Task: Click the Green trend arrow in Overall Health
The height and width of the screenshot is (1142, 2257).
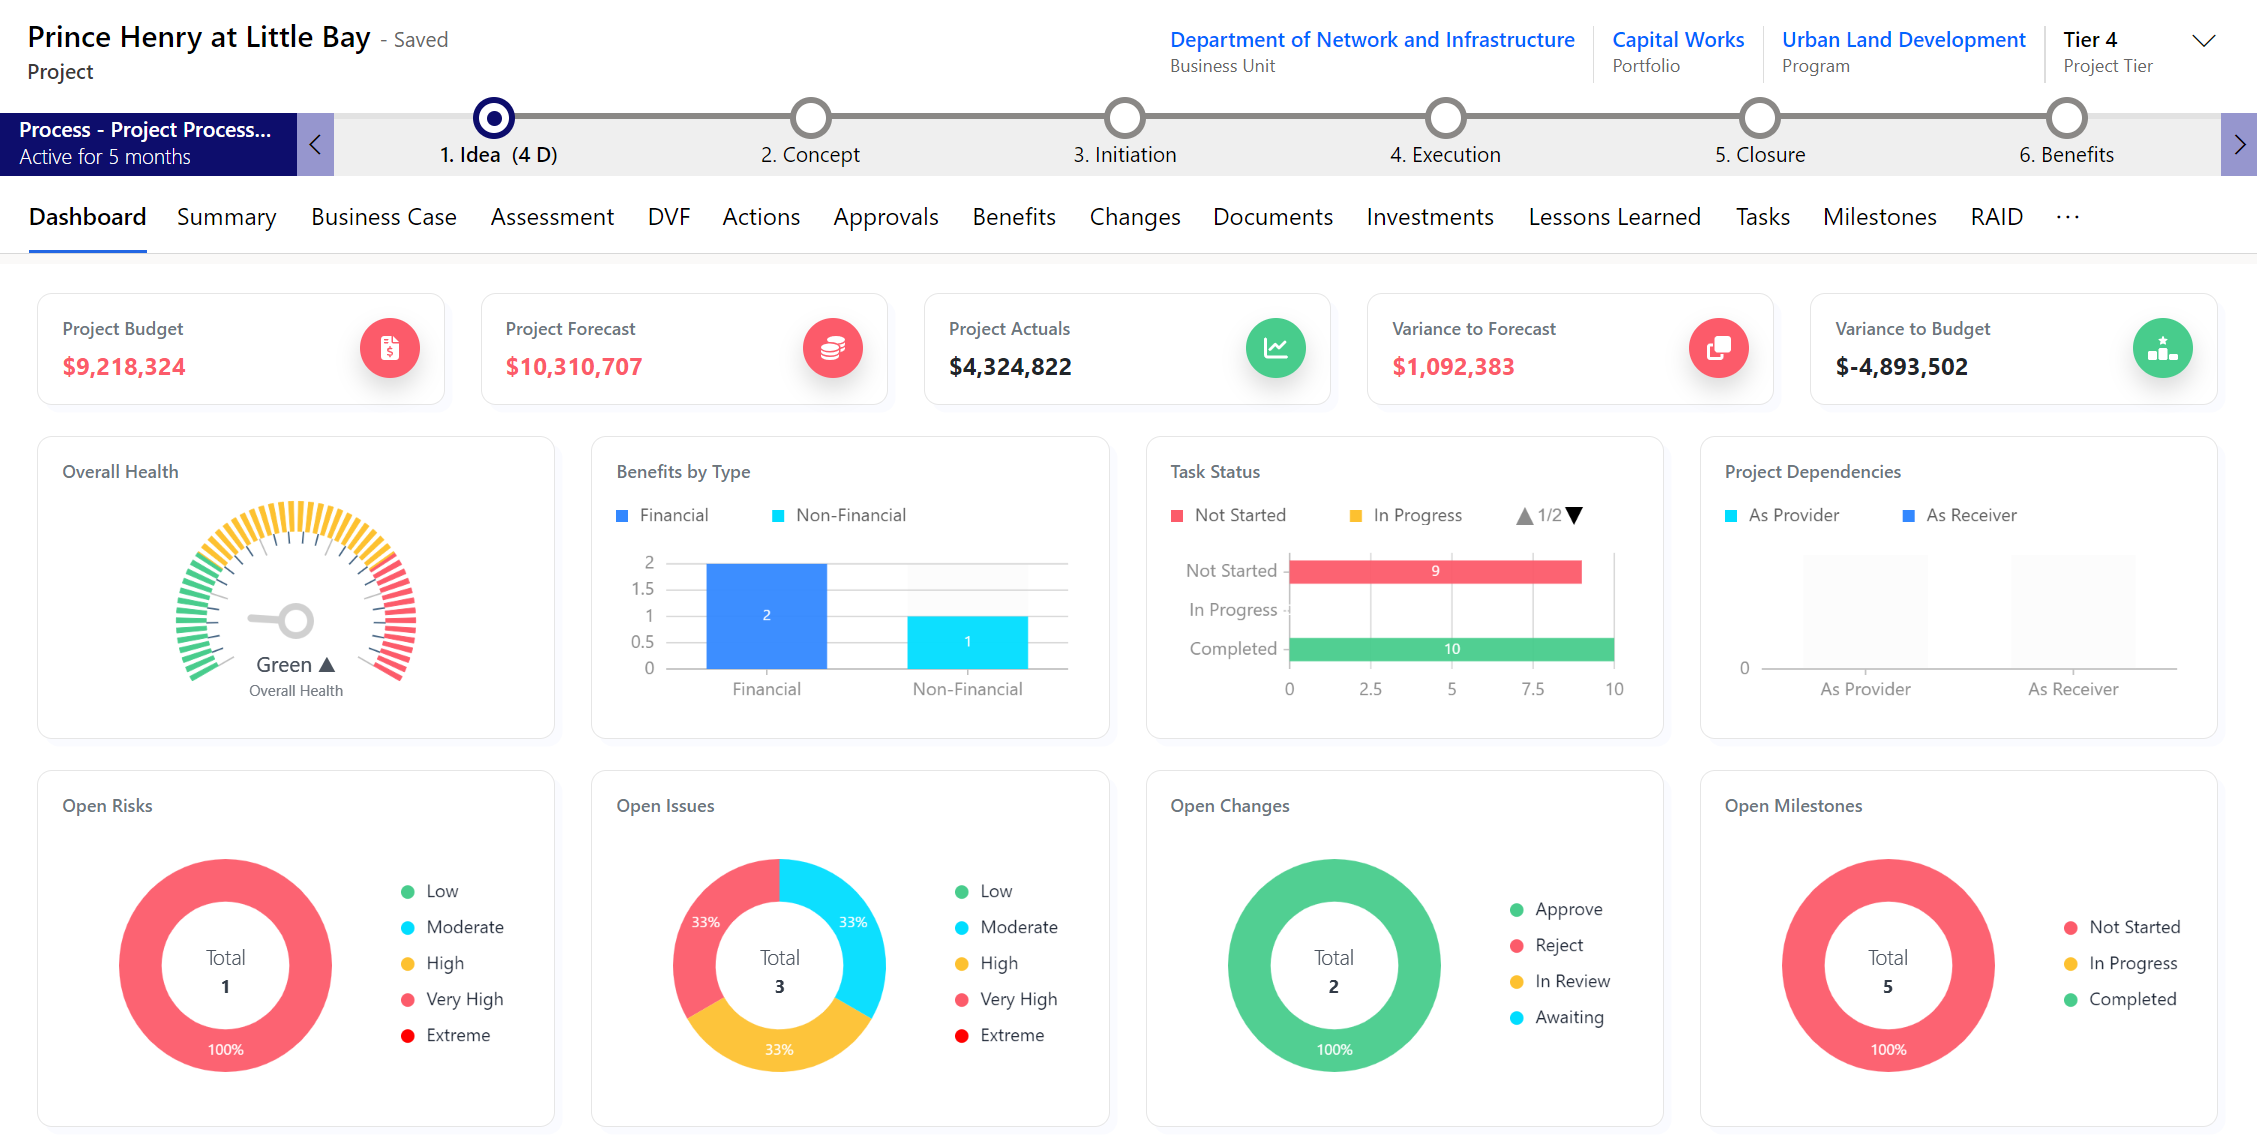Action: 327,665
